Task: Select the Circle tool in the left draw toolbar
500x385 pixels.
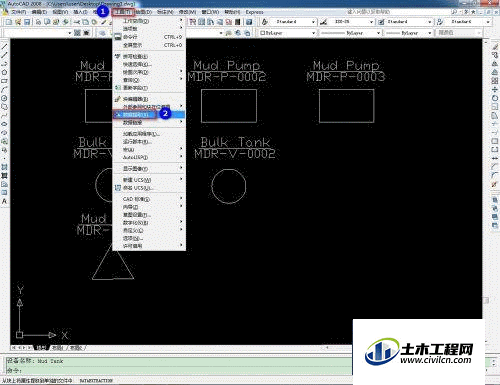Action: click(x=4, y=98)
